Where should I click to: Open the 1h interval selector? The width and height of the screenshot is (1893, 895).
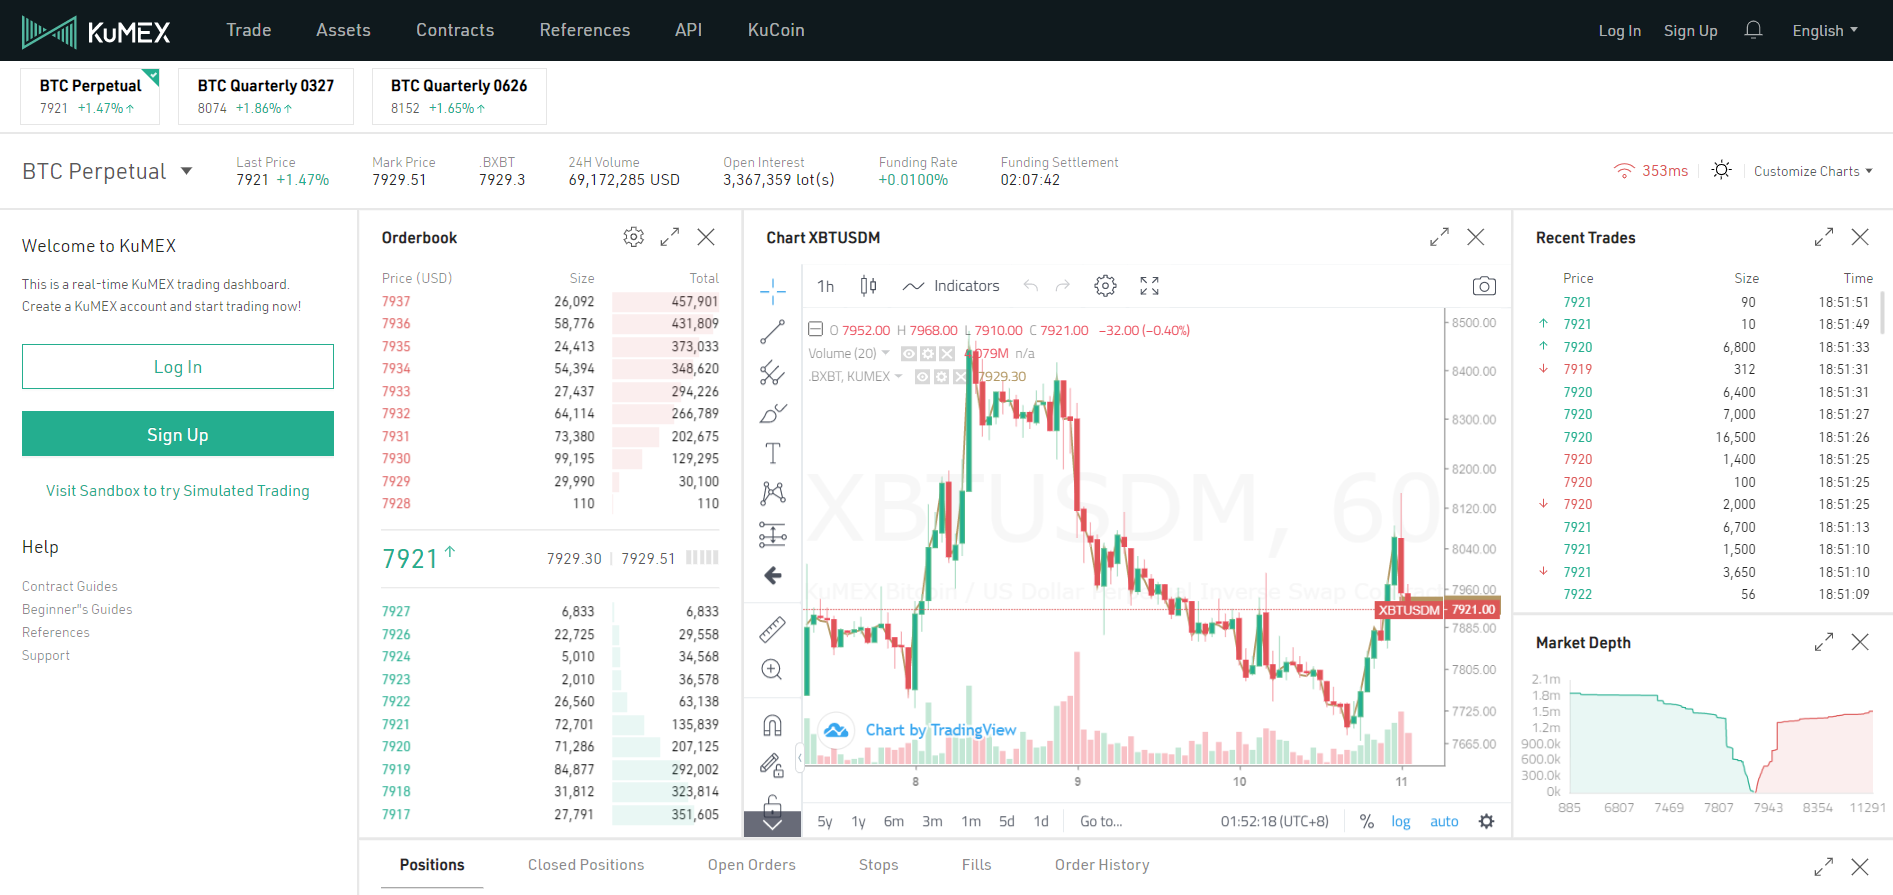tap(826, 286)
